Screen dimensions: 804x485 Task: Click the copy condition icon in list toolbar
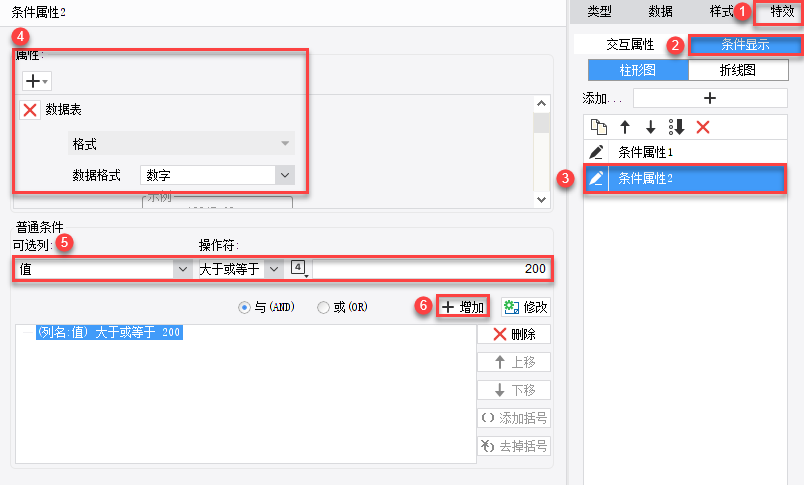coord(598,127)
